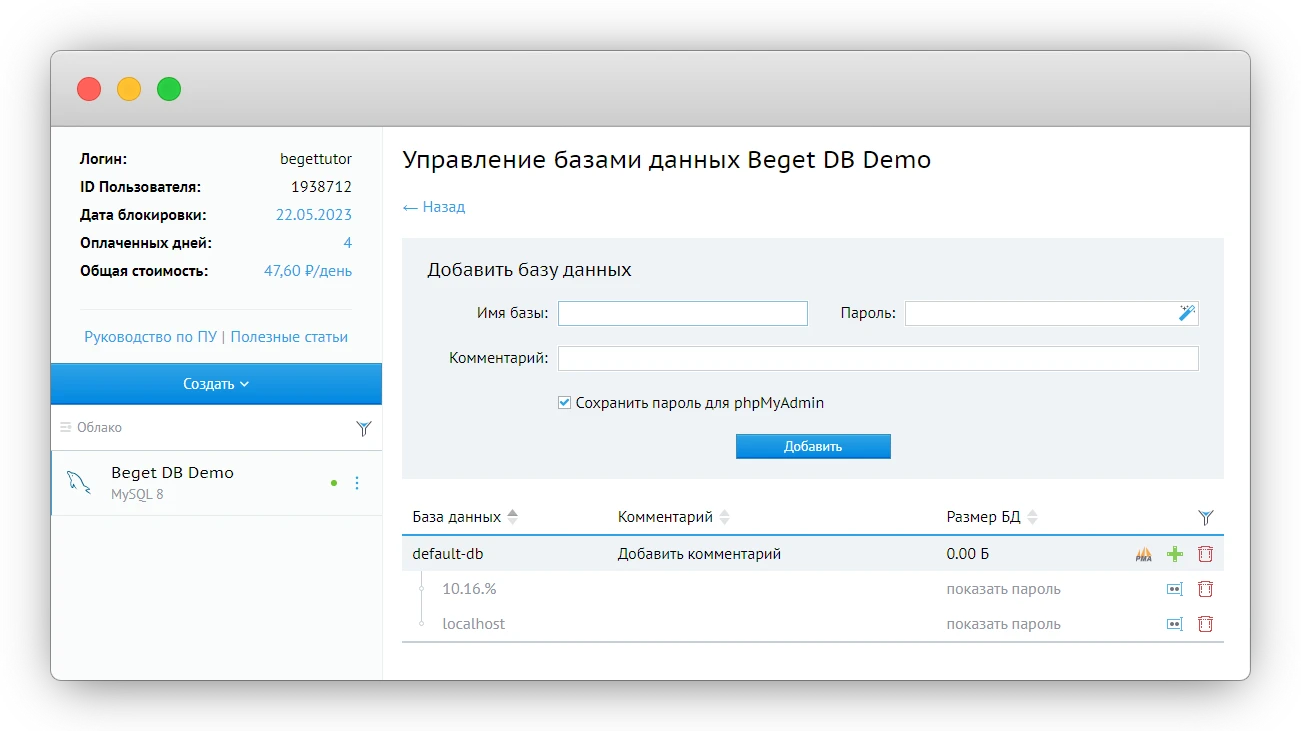Go back via "Назад" link
The image size is (1301, 731).
point(434,207)
